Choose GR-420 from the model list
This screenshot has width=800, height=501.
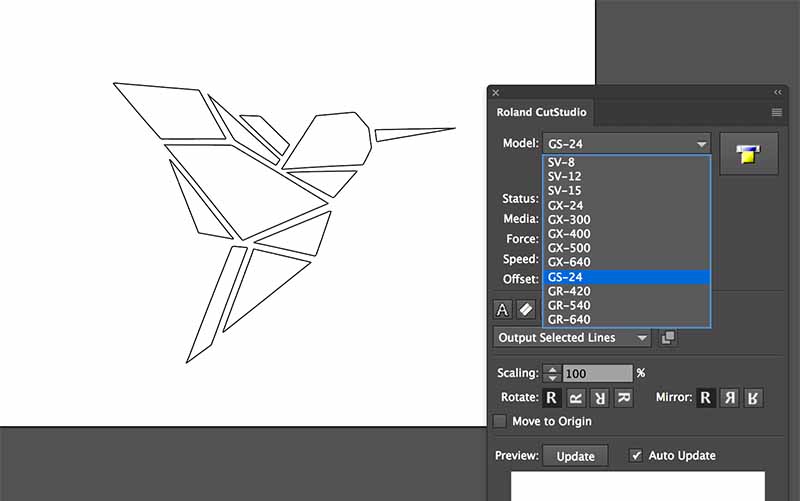[x=627, y=291]
